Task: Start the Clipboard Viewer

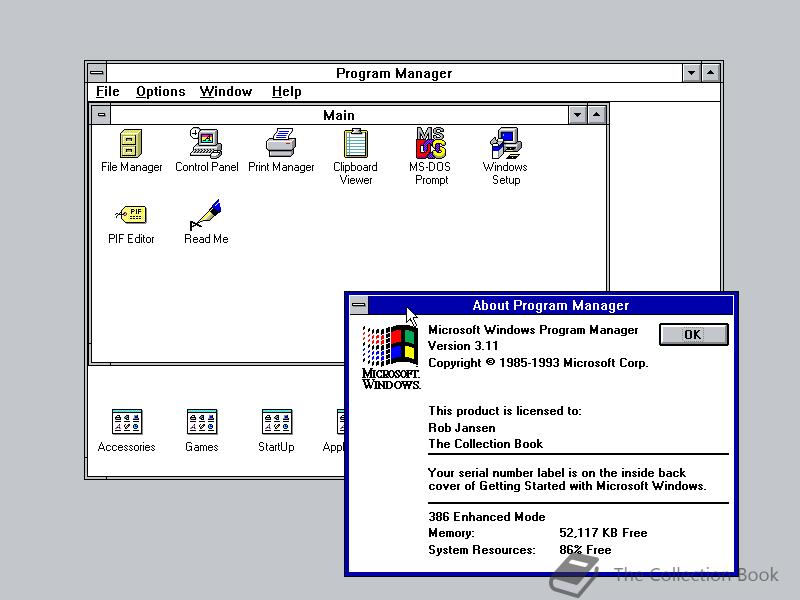Action: 355,145
